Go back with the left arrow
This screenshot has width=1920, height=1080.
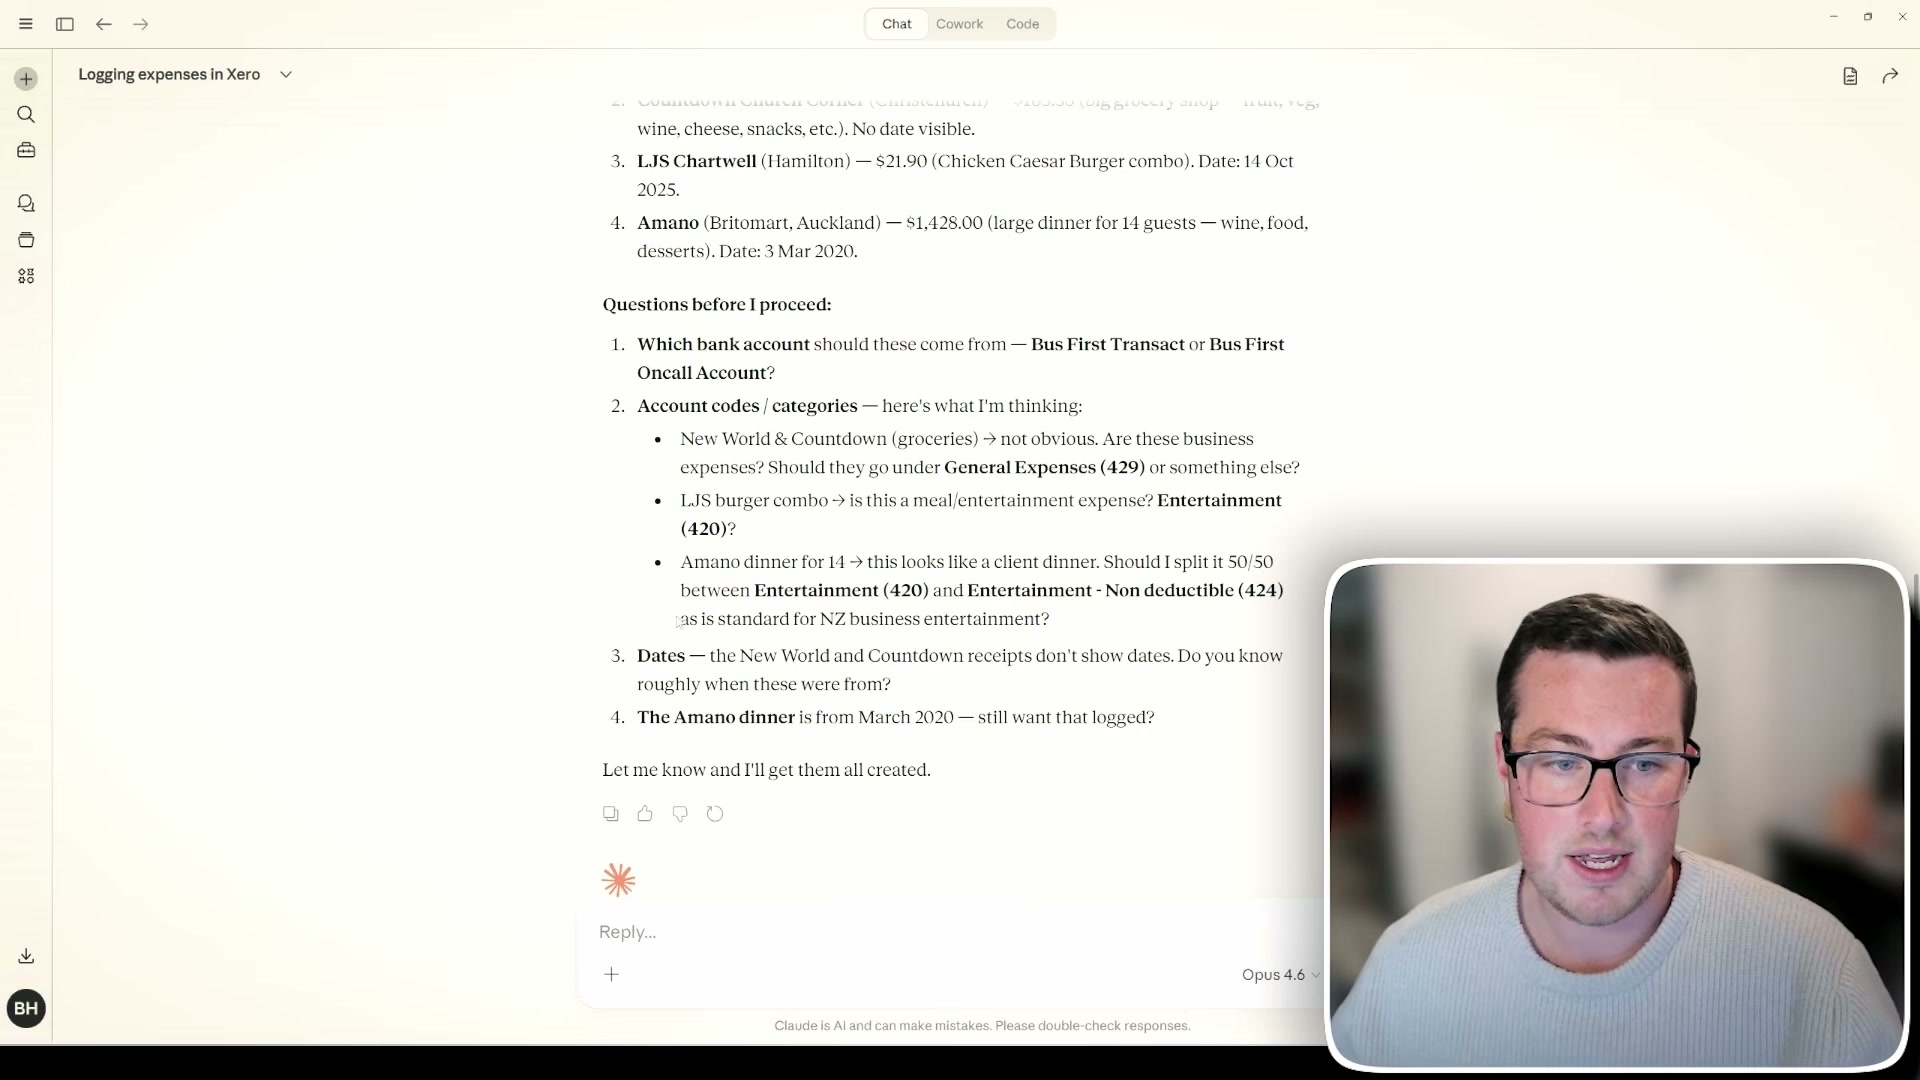(x=104, y=24)
